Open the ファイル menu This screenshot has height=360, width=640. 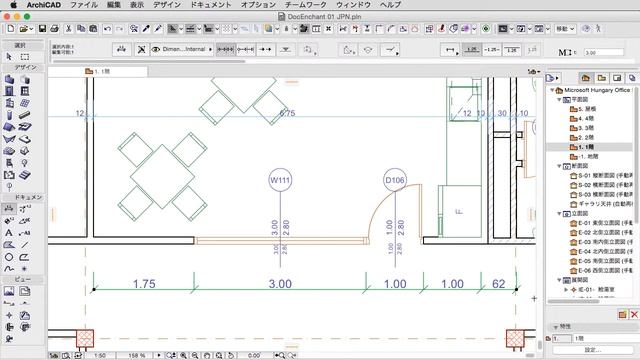coord(84,5)
